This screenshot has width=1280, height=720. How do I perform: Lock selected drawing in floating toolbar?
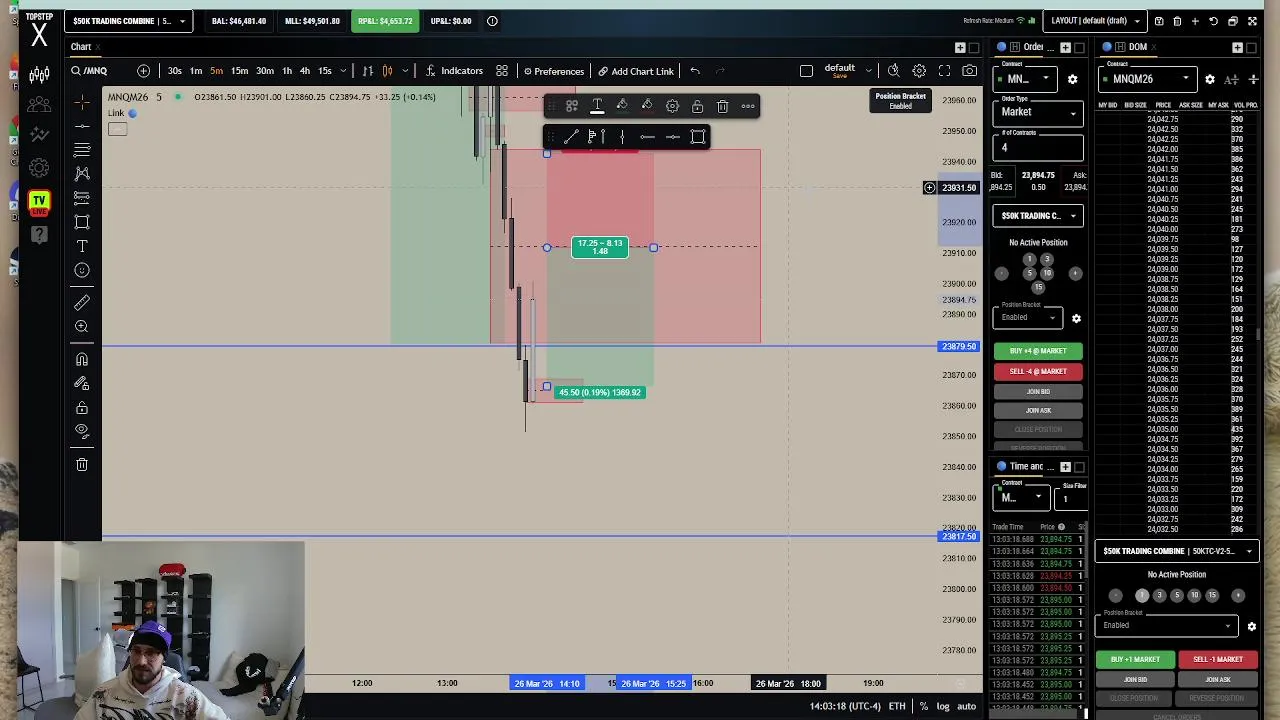click(x=697, y=106)
